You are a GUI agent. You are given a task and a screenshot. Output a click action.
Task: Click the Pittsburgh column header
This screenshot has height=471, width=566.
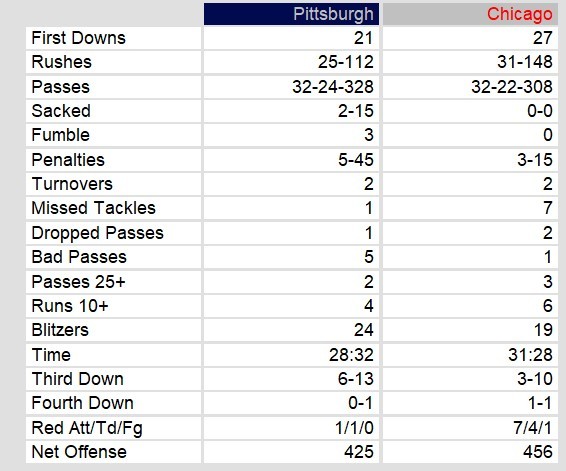[x=291, y=14]
